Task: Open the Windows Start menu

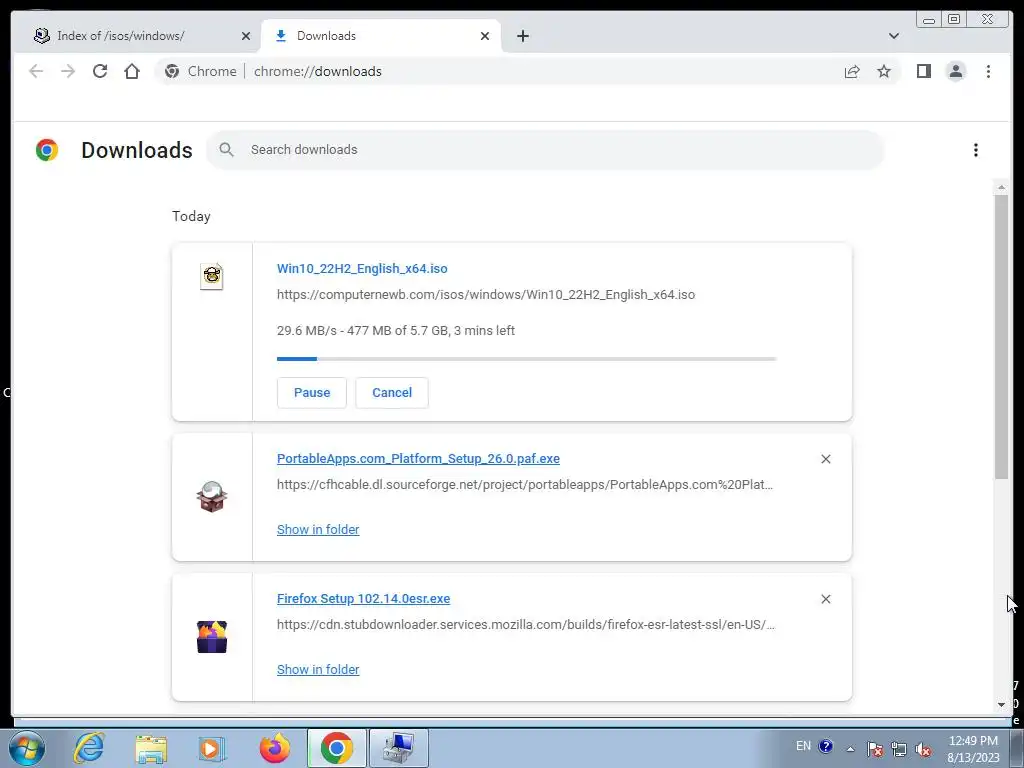Action: (x=27, y=748)
